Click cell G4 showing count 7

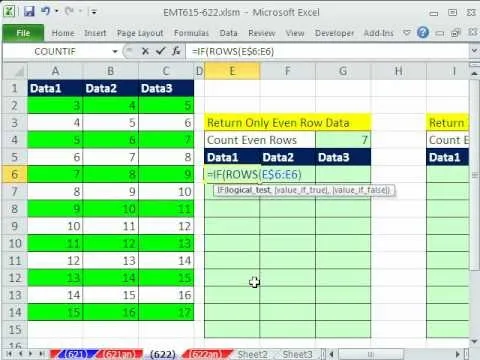(x=343, y=140)
